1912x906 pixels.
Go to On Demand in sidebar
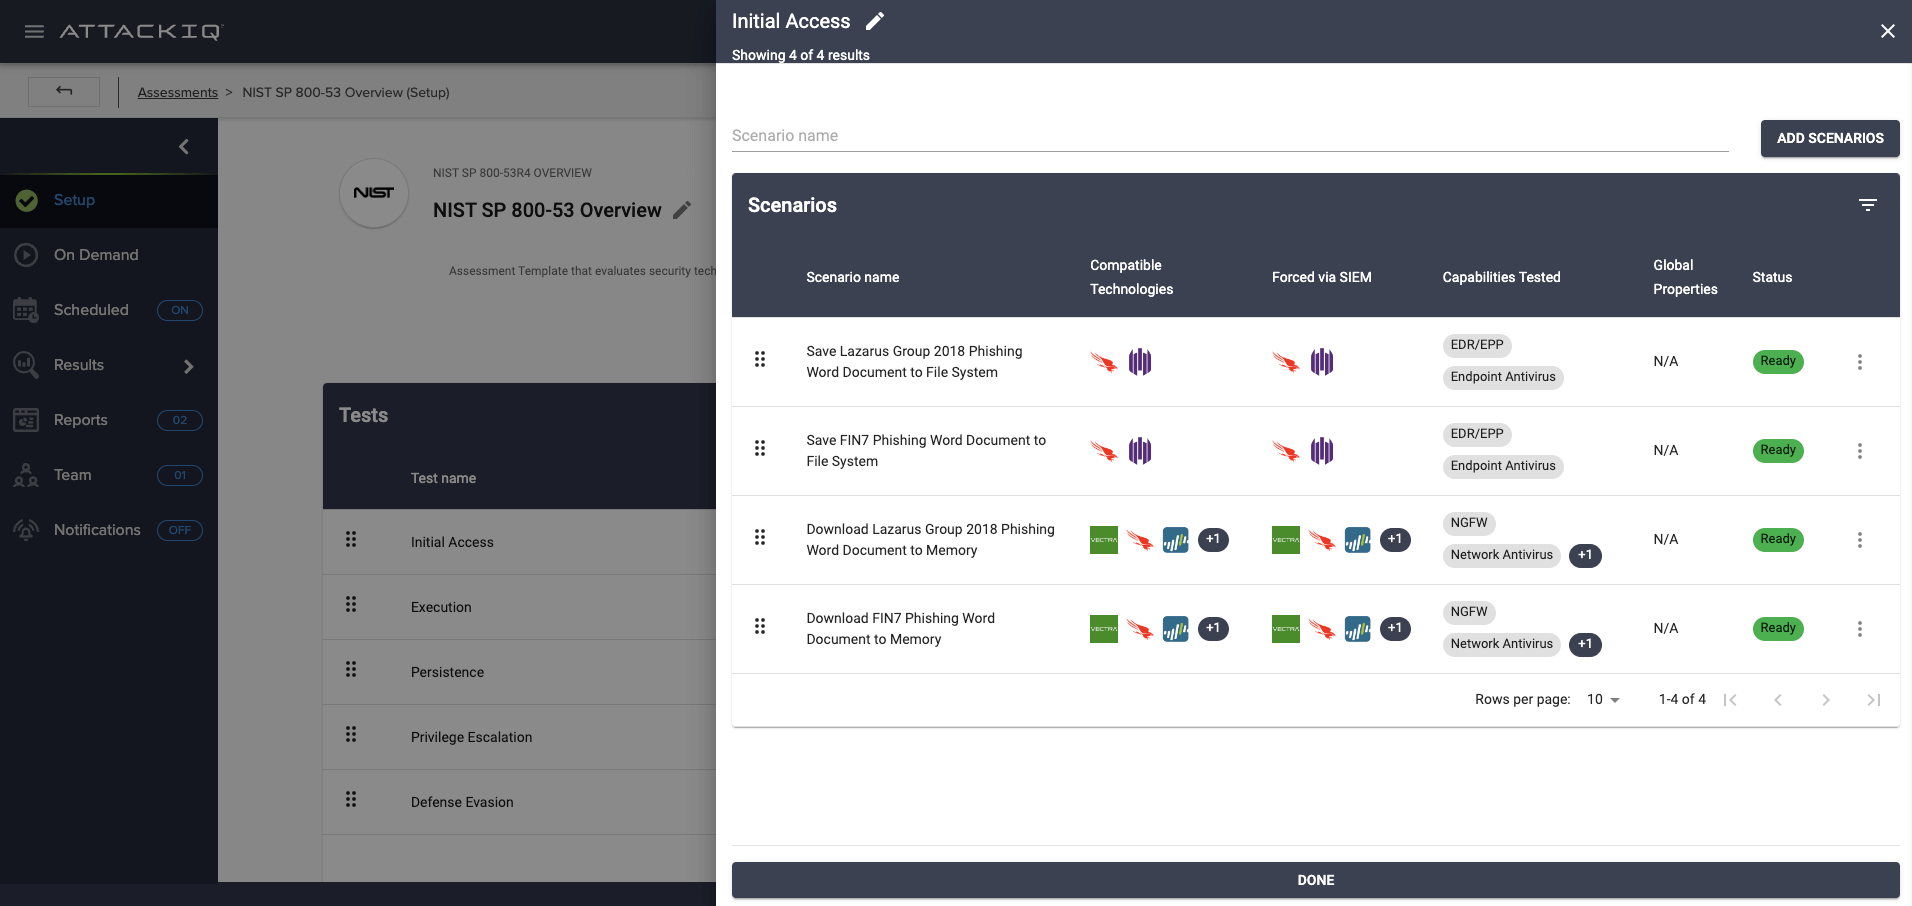click(96, 255)
